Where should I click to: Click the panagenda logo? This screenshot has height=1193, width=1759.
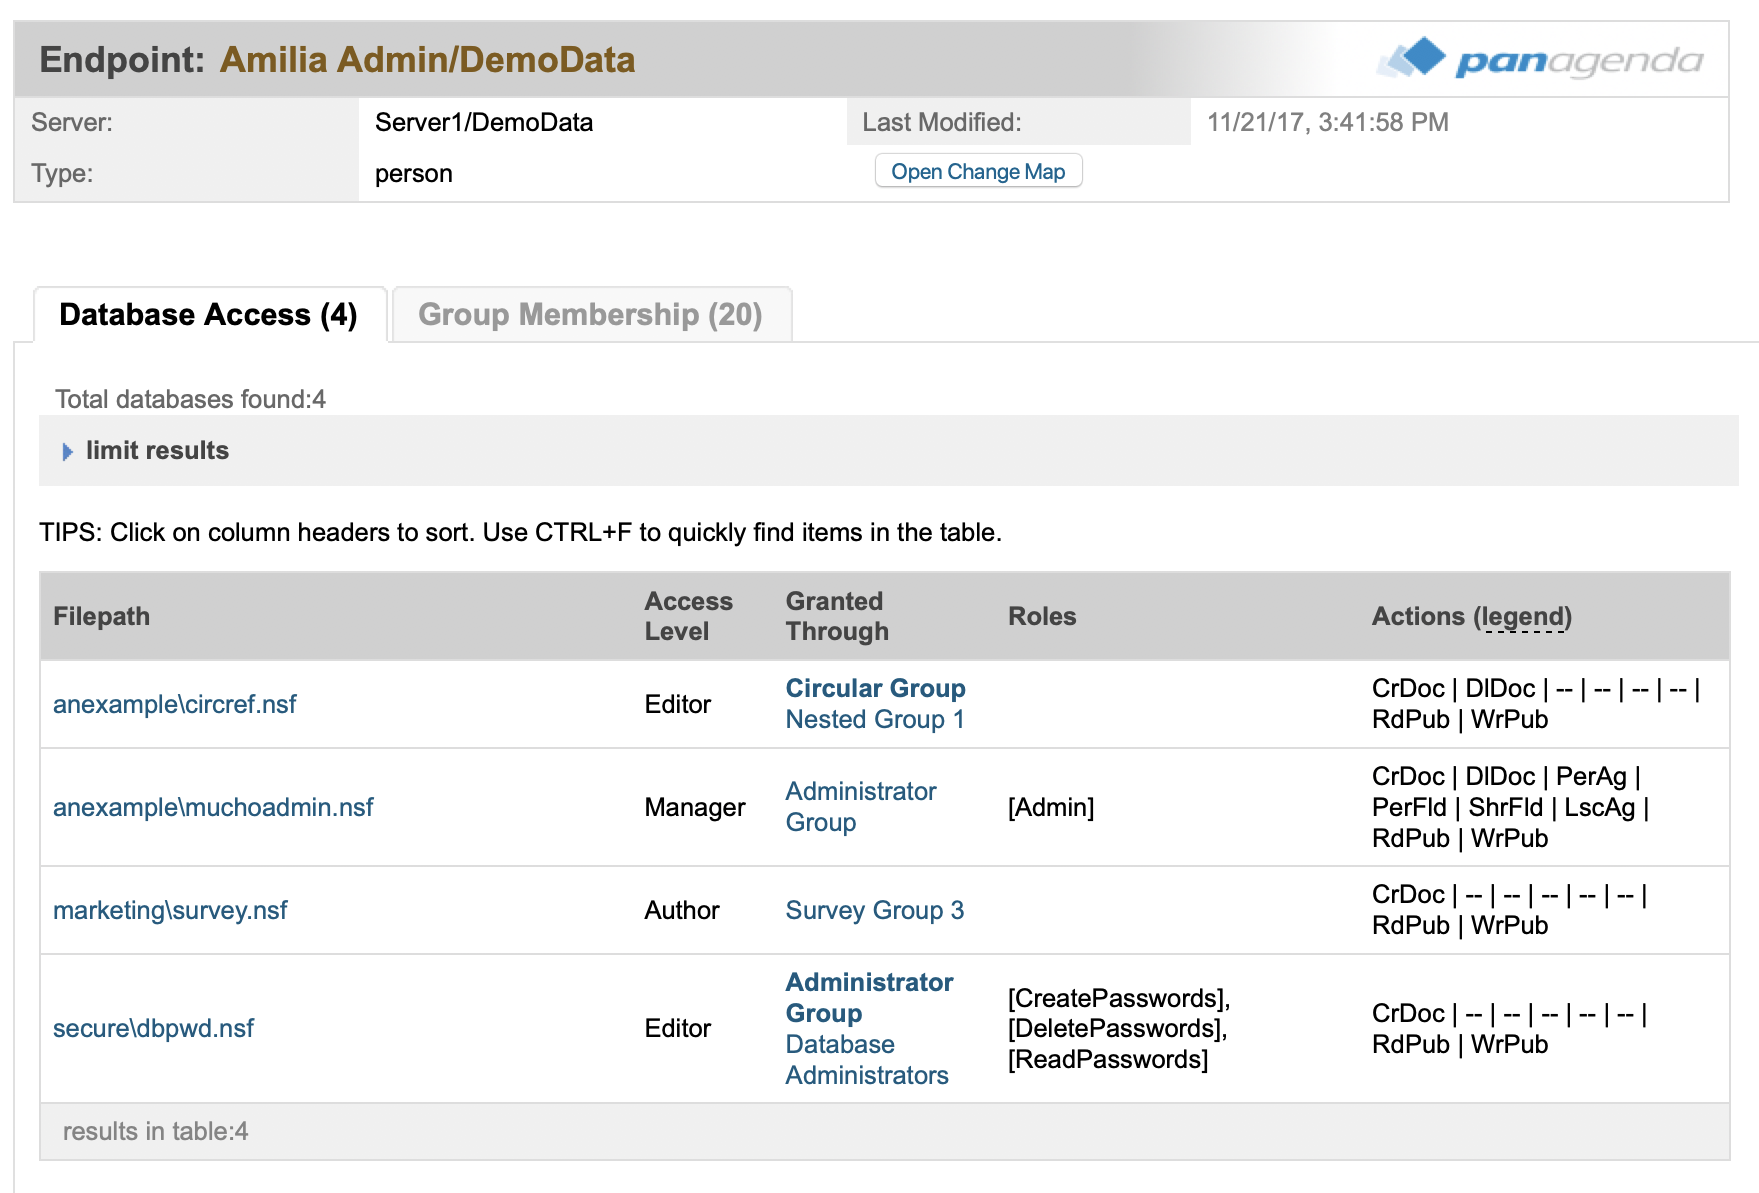1540,60
